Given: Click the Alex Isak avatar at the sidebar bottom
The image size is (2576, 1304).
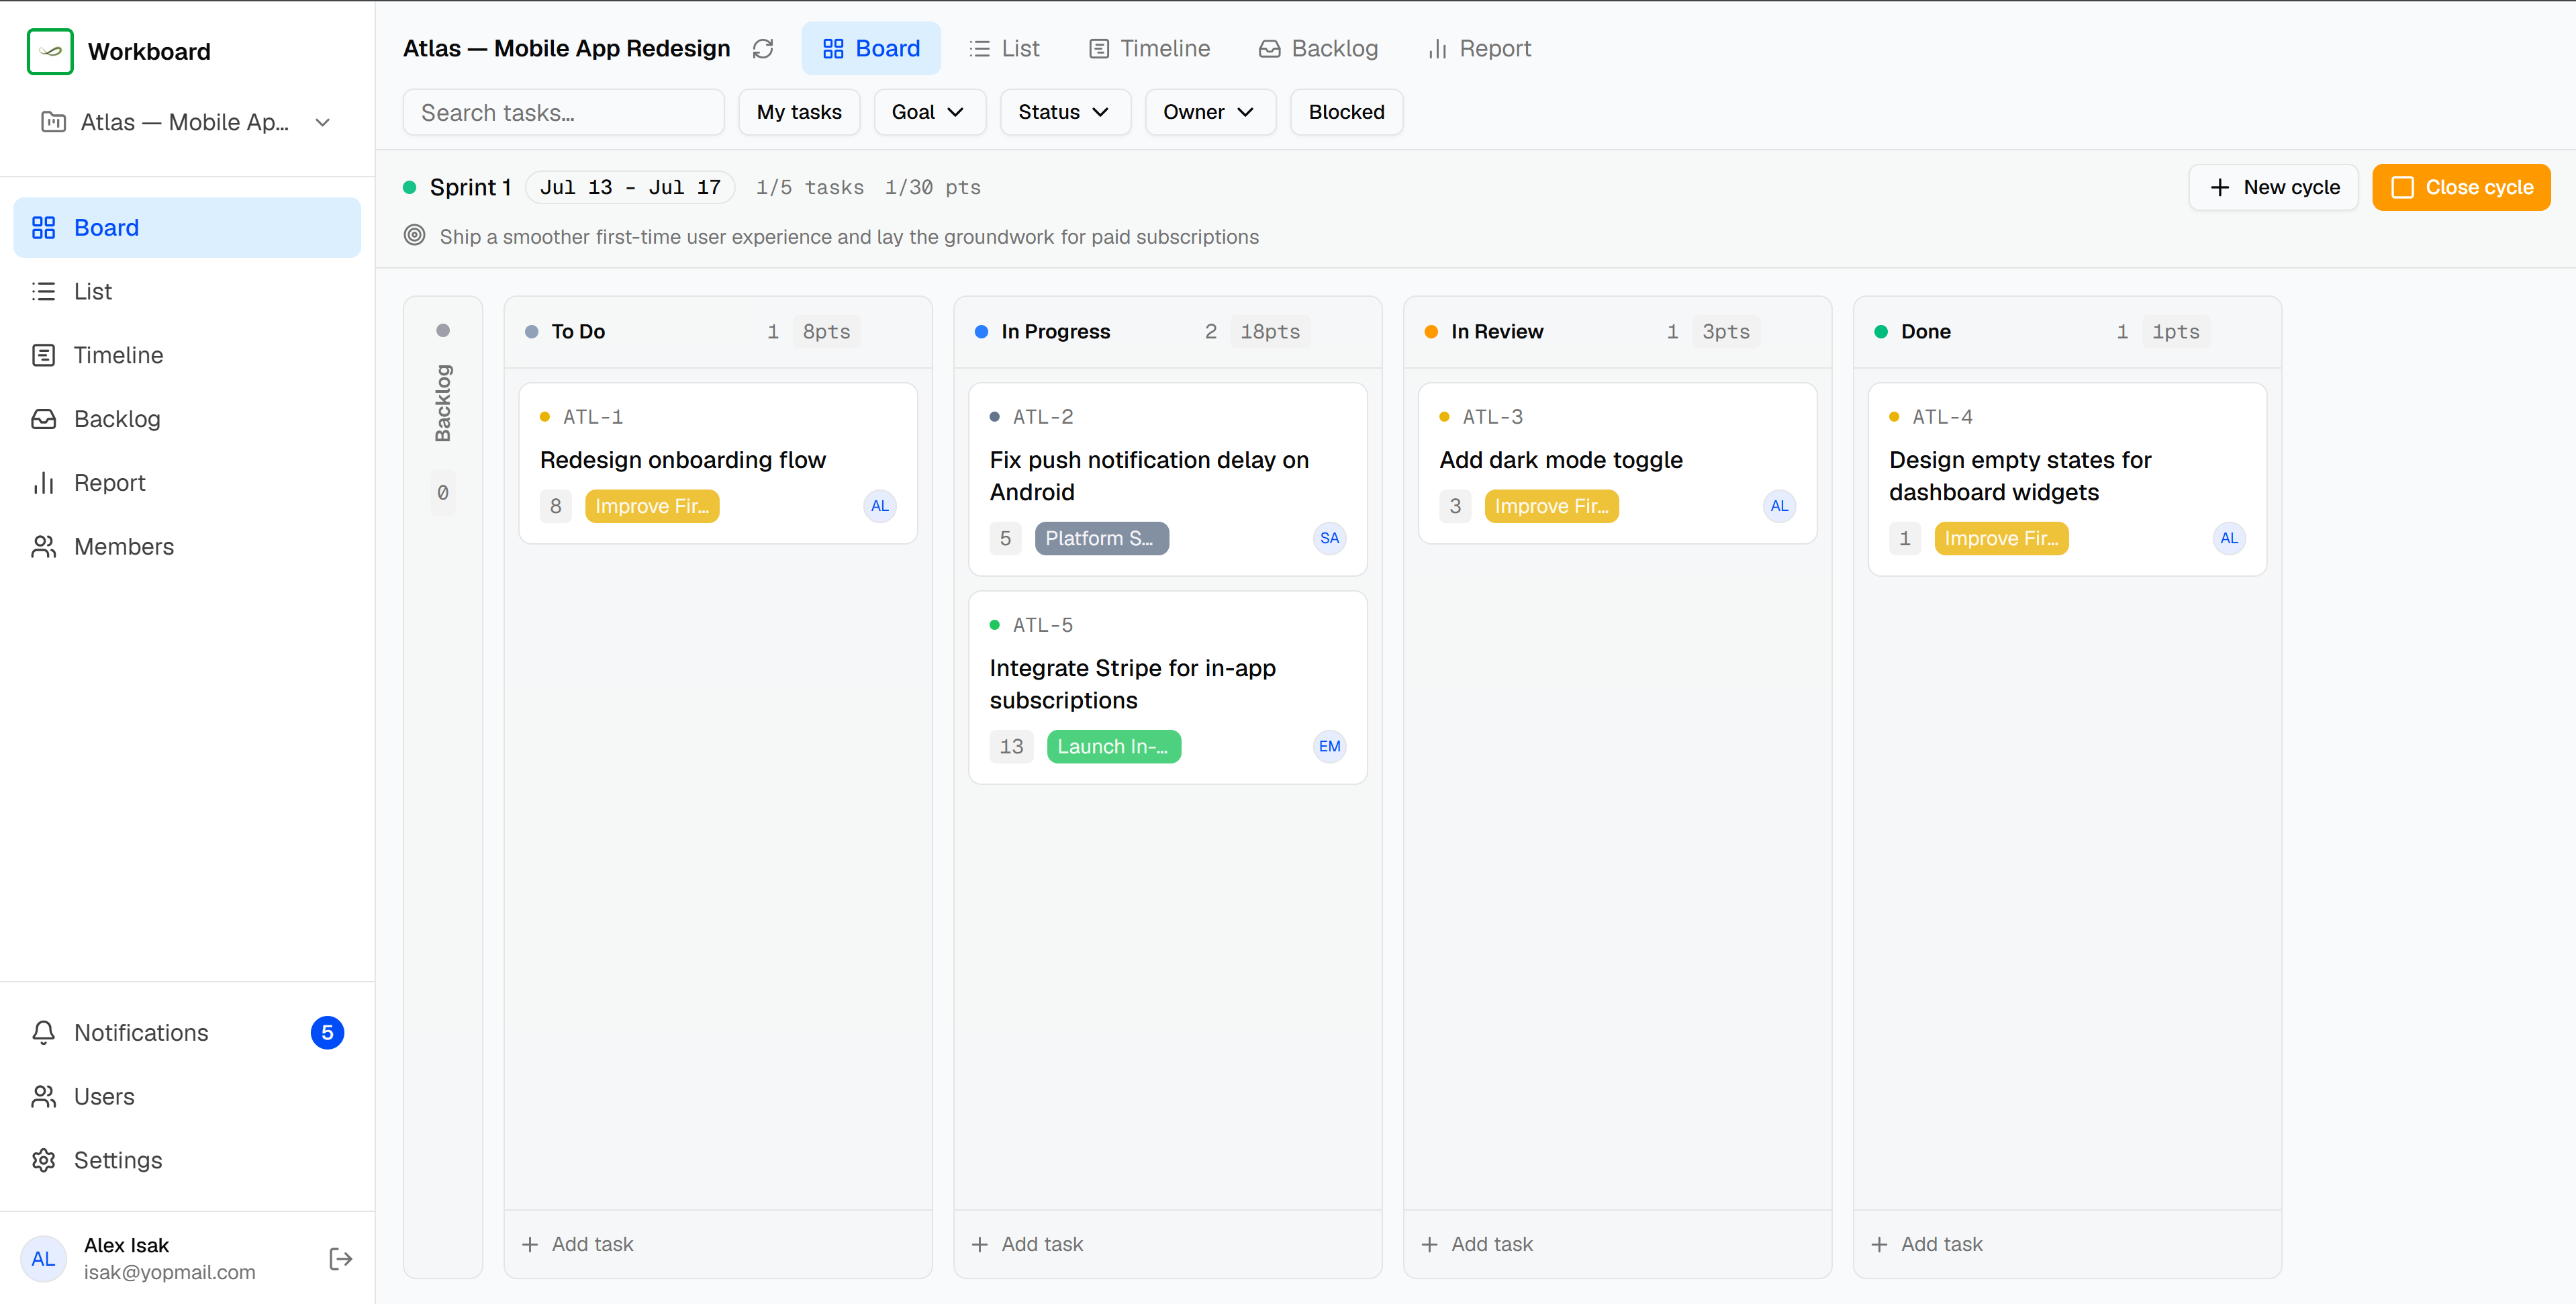Looking at the screenshot, I should pyautogui.click(x=44, y=1259).
